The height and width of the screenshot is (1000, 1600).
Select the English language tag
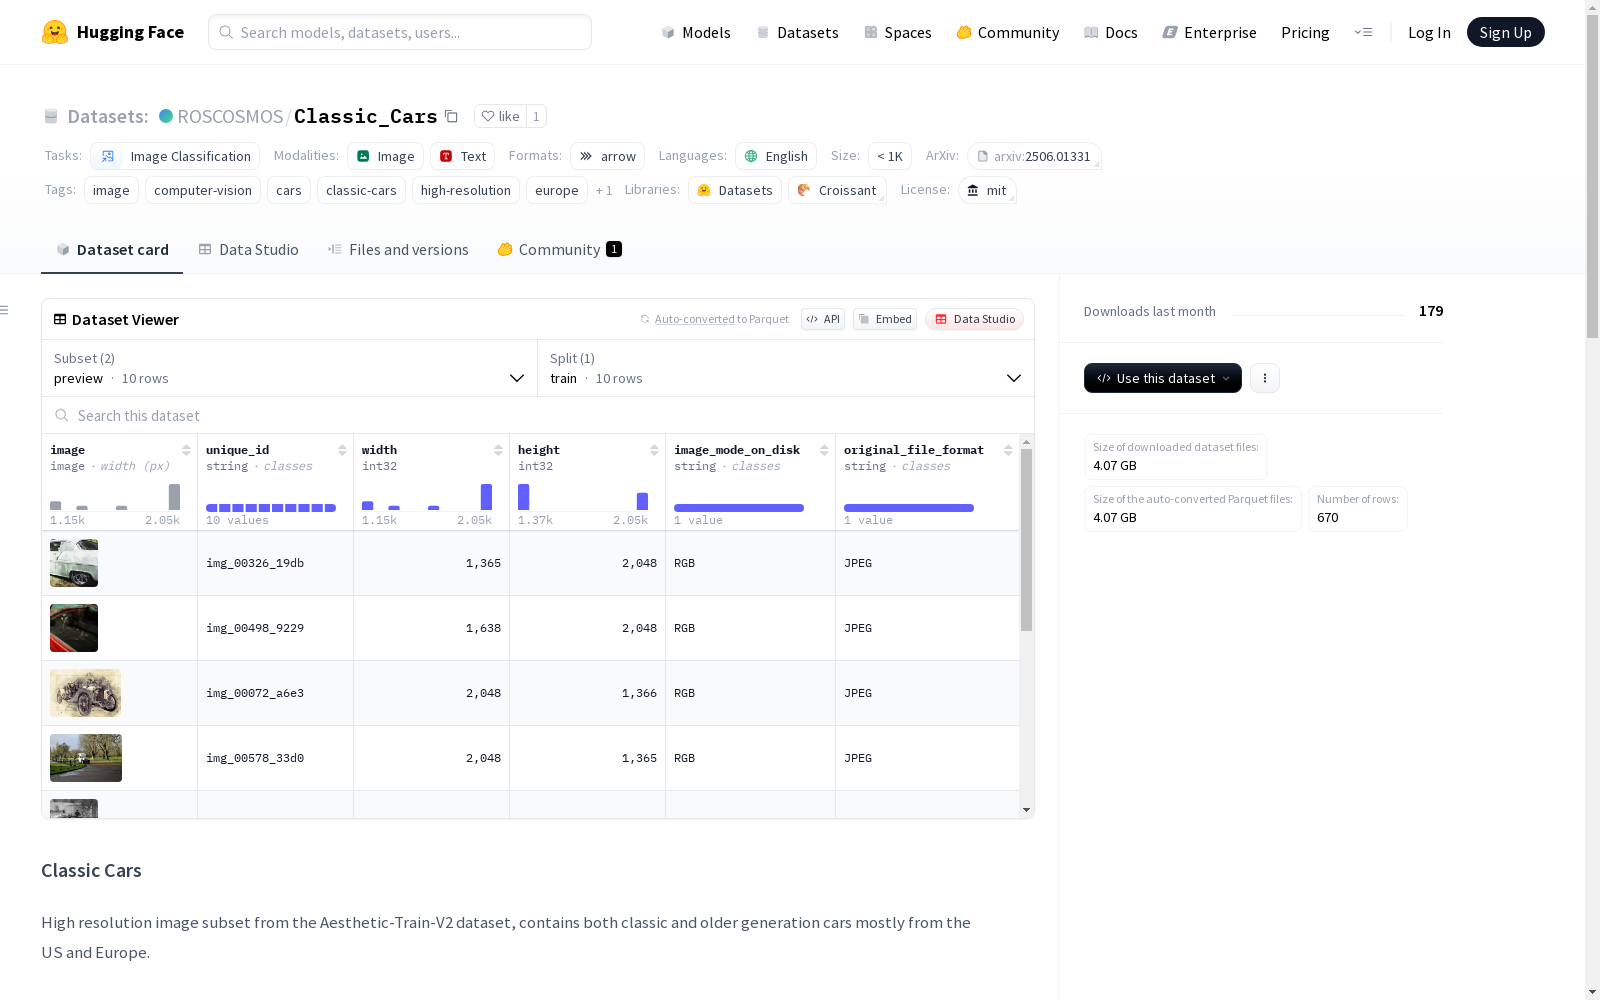[x=776, y=156]
